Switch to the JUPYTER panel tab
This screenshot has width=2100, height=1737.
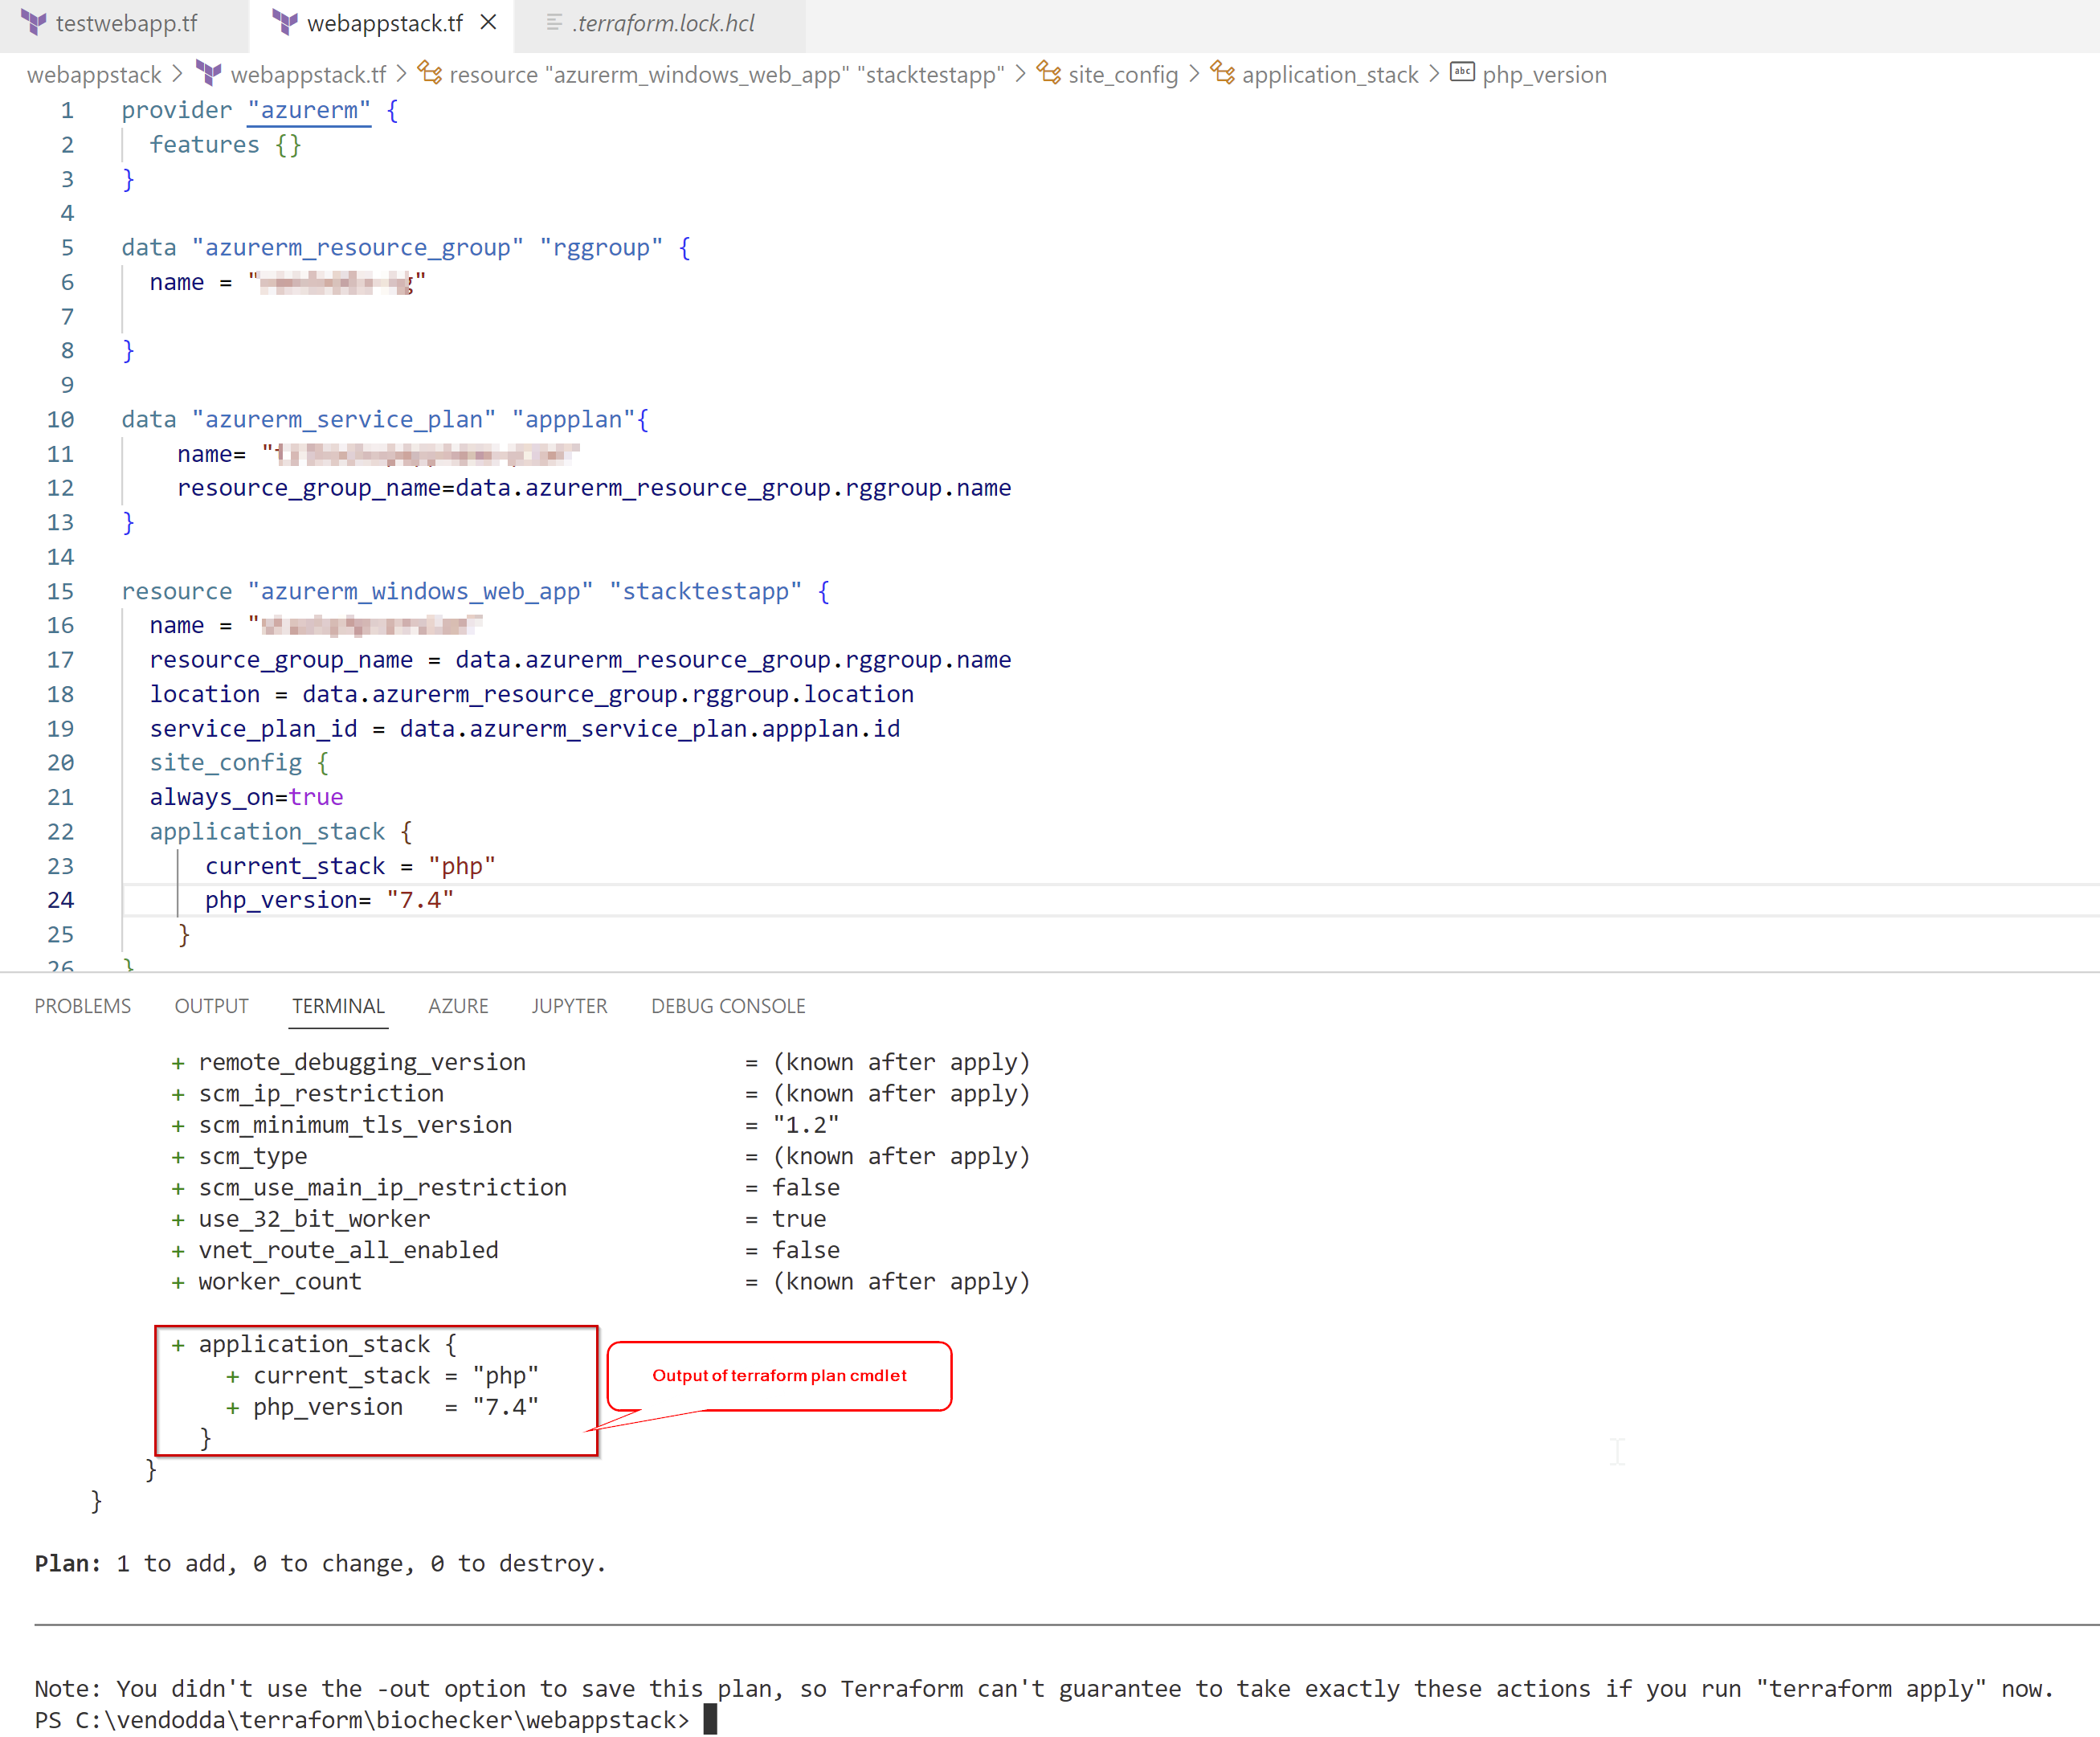[x=569, y=1006]
